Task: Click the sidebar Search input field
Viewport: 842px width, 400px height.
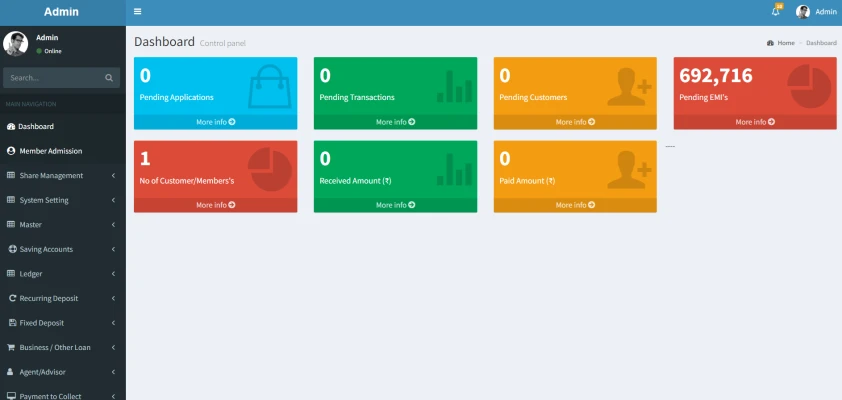Action: pos(52,78)
